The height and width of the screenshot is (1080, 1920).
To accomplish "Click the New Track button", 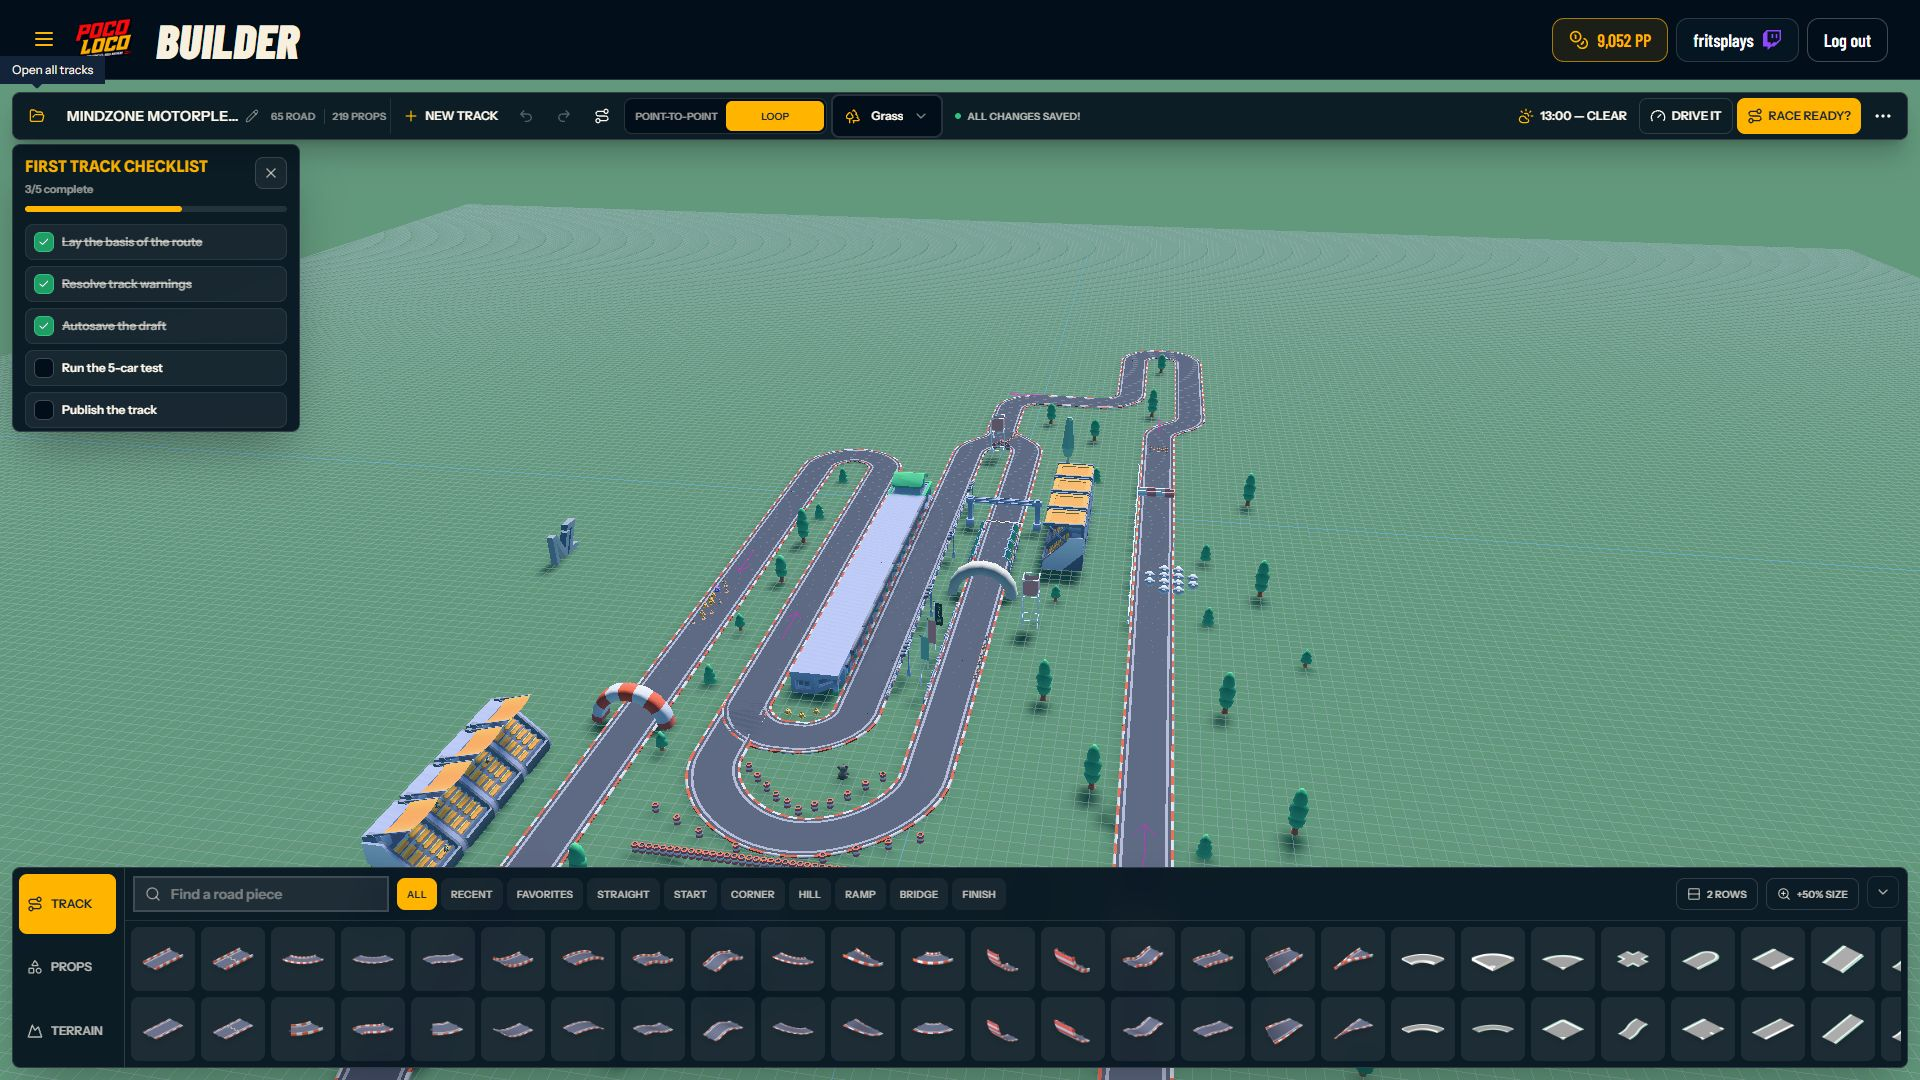I will [451, 116].
